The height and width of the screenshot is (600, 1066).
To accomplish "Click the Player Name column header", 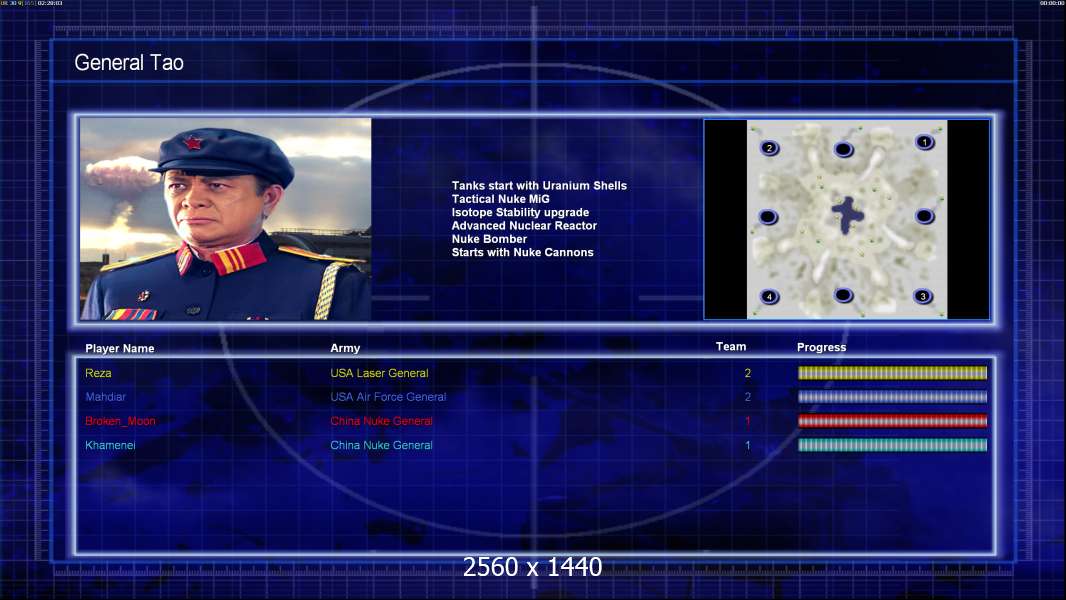I will click(120, 349).
